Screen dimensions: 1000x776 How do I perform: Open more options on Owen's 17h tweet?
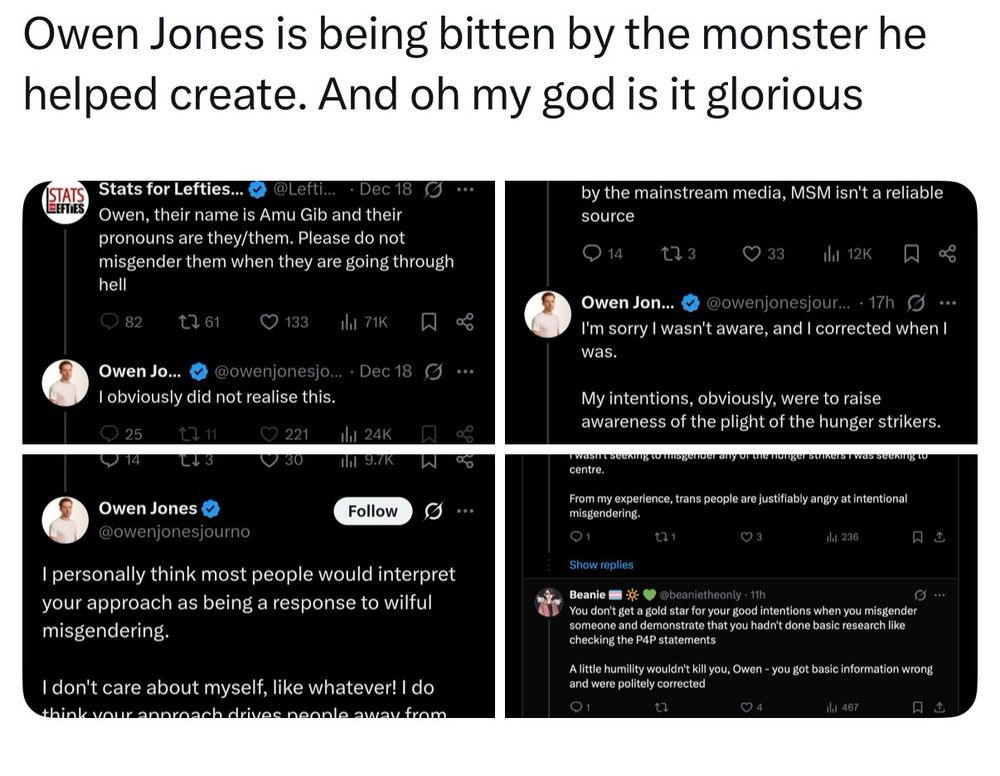click(948, 303)
